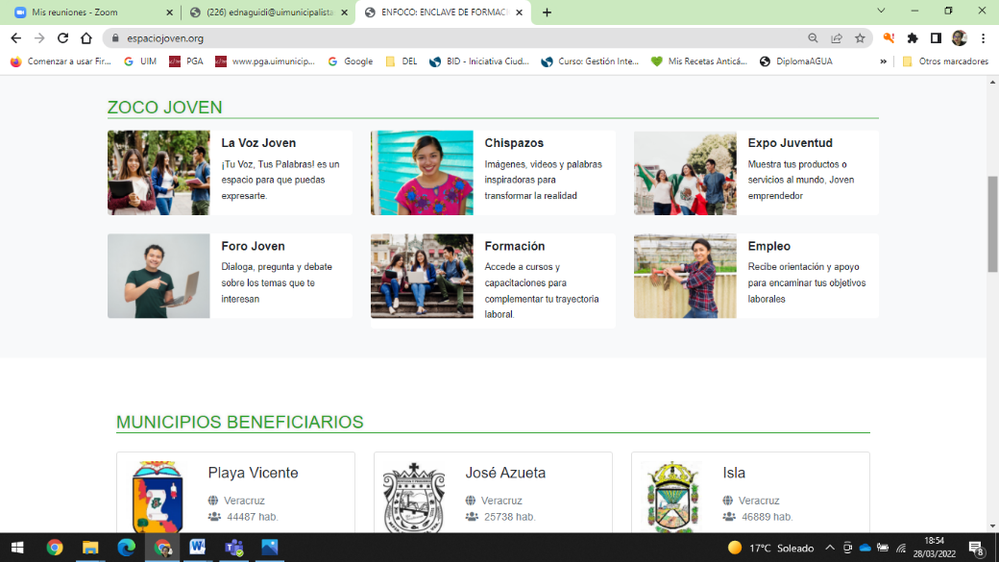Image resolution: width=1000 pixels, height=562 pixels.
Task: Open the zoom magnifier icon in address bar
Action: click(813, 38)
